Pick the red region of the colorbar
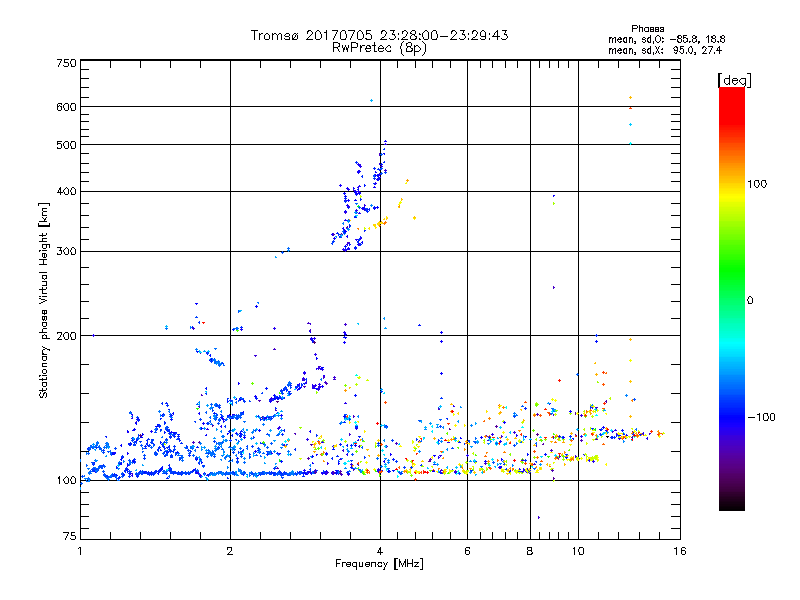 click(732, 105)
